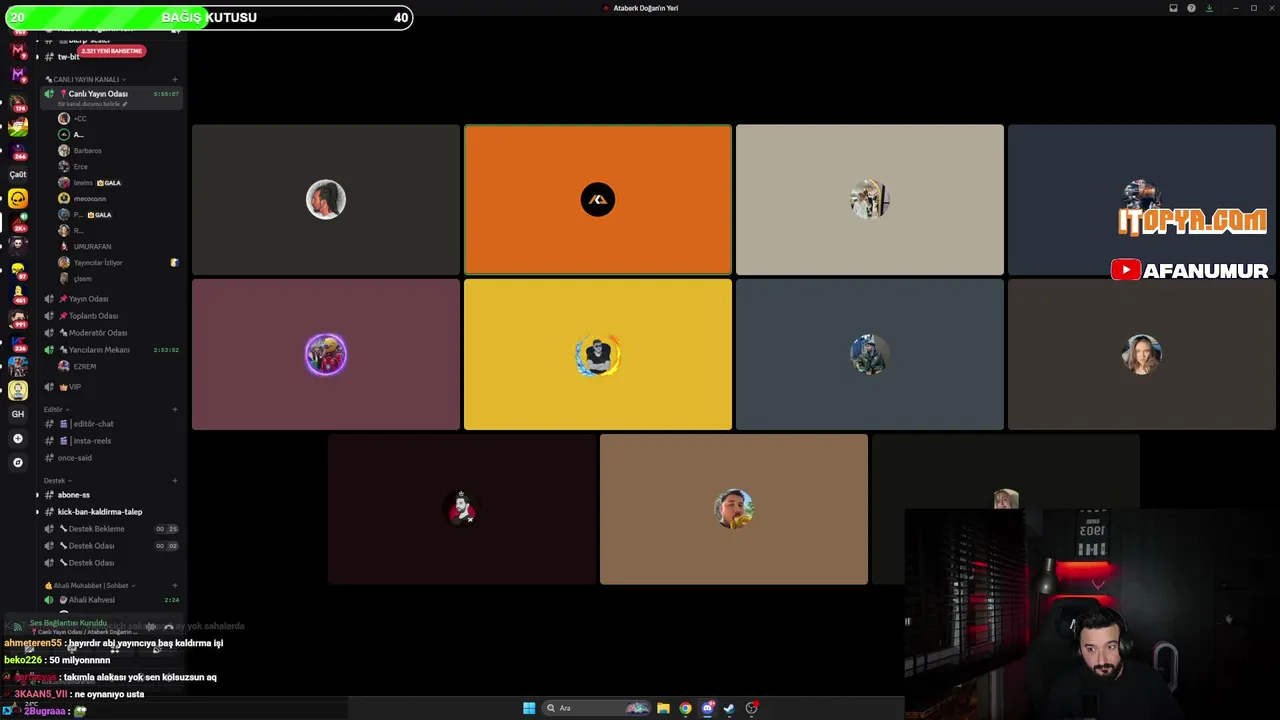
Task: Open the yellow headset server icon
Action: [x=18, y=198]
